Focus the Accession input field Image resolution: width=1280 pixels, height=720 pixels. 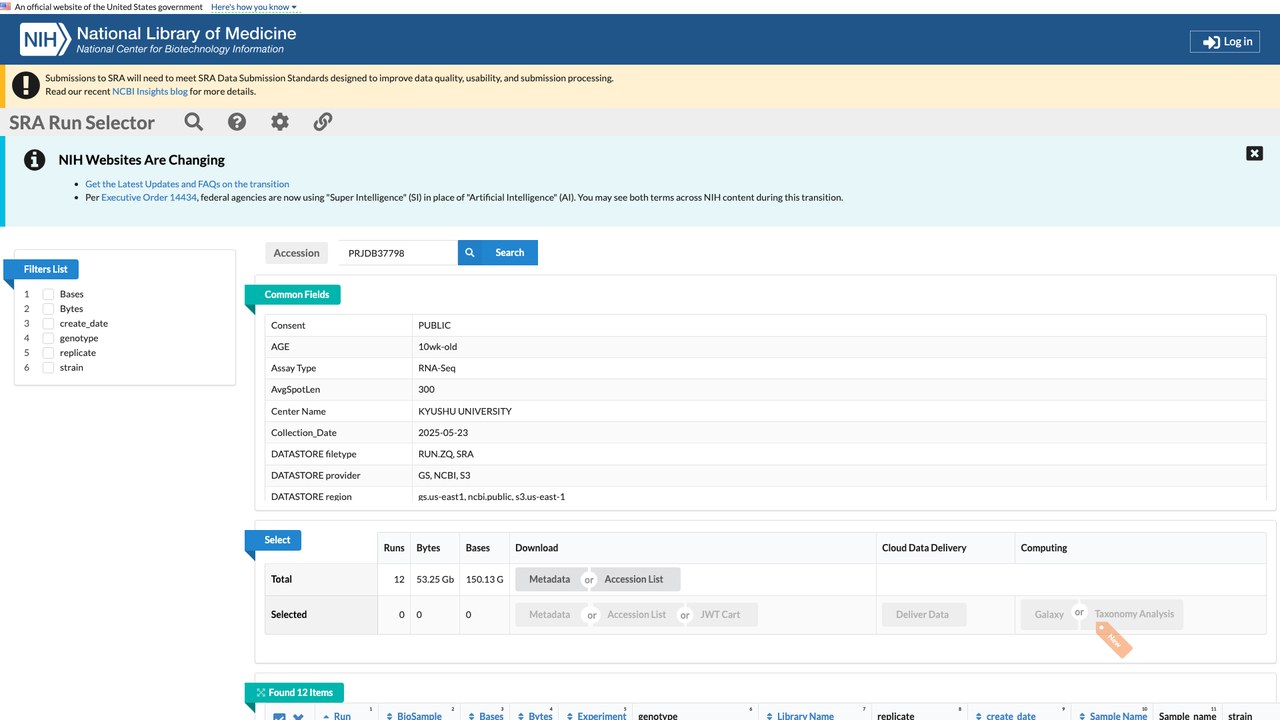[x=397, y=253]
